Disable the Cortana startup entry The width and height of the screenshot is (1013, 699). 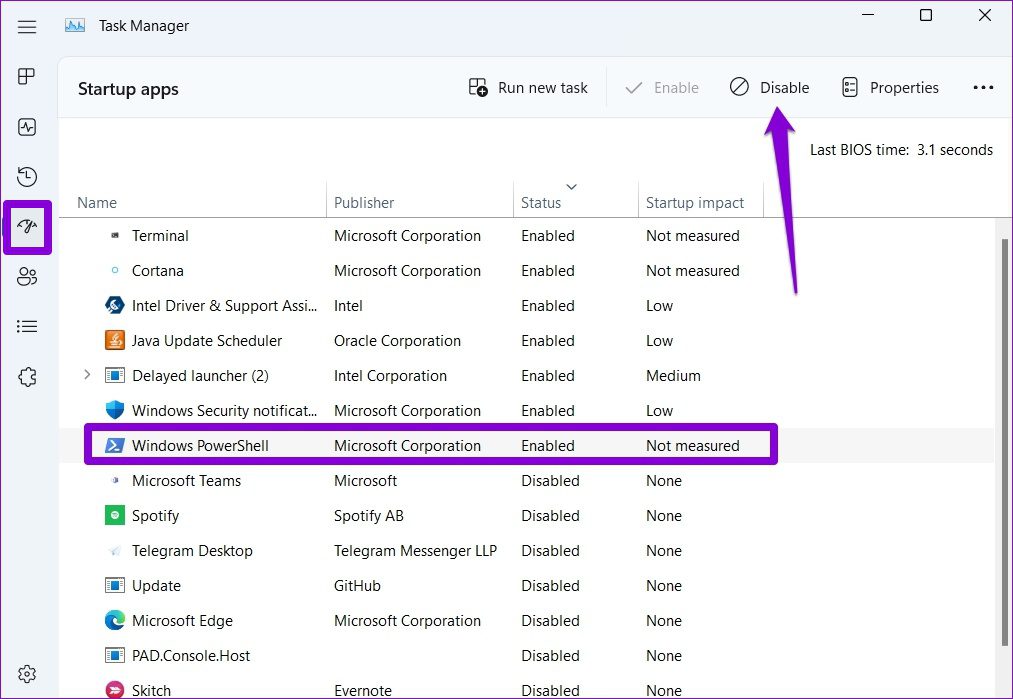click(158, 270)
